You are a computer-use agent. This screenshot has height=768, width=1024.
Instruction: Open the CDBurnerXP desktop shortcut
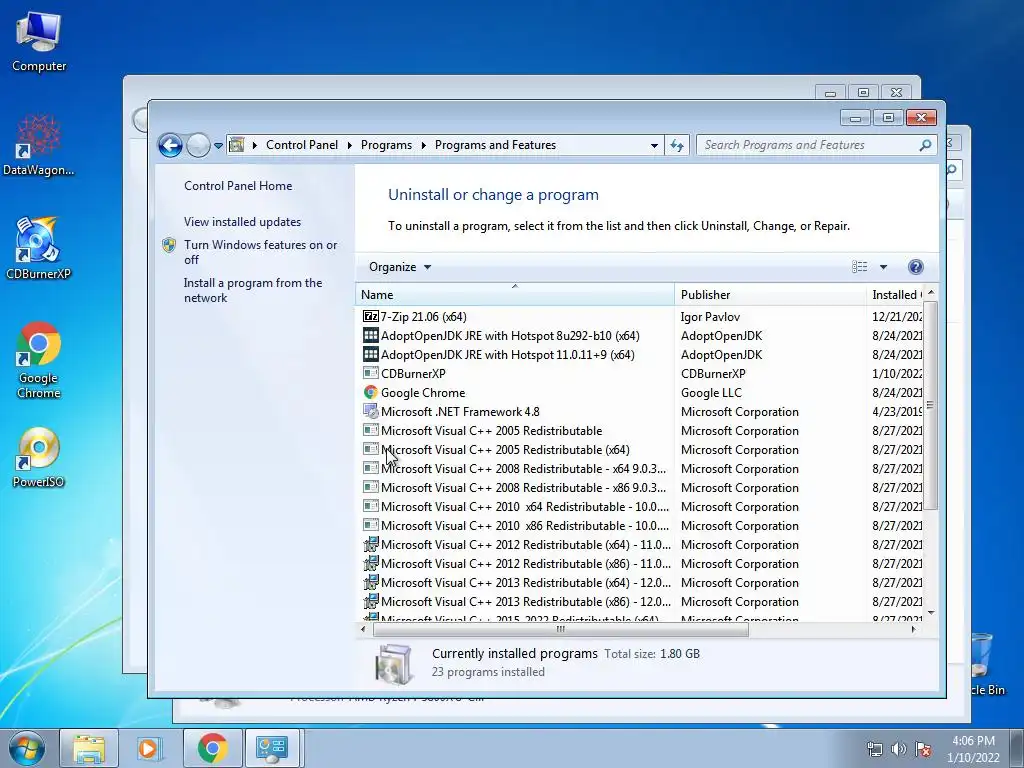tap(39, 248)
